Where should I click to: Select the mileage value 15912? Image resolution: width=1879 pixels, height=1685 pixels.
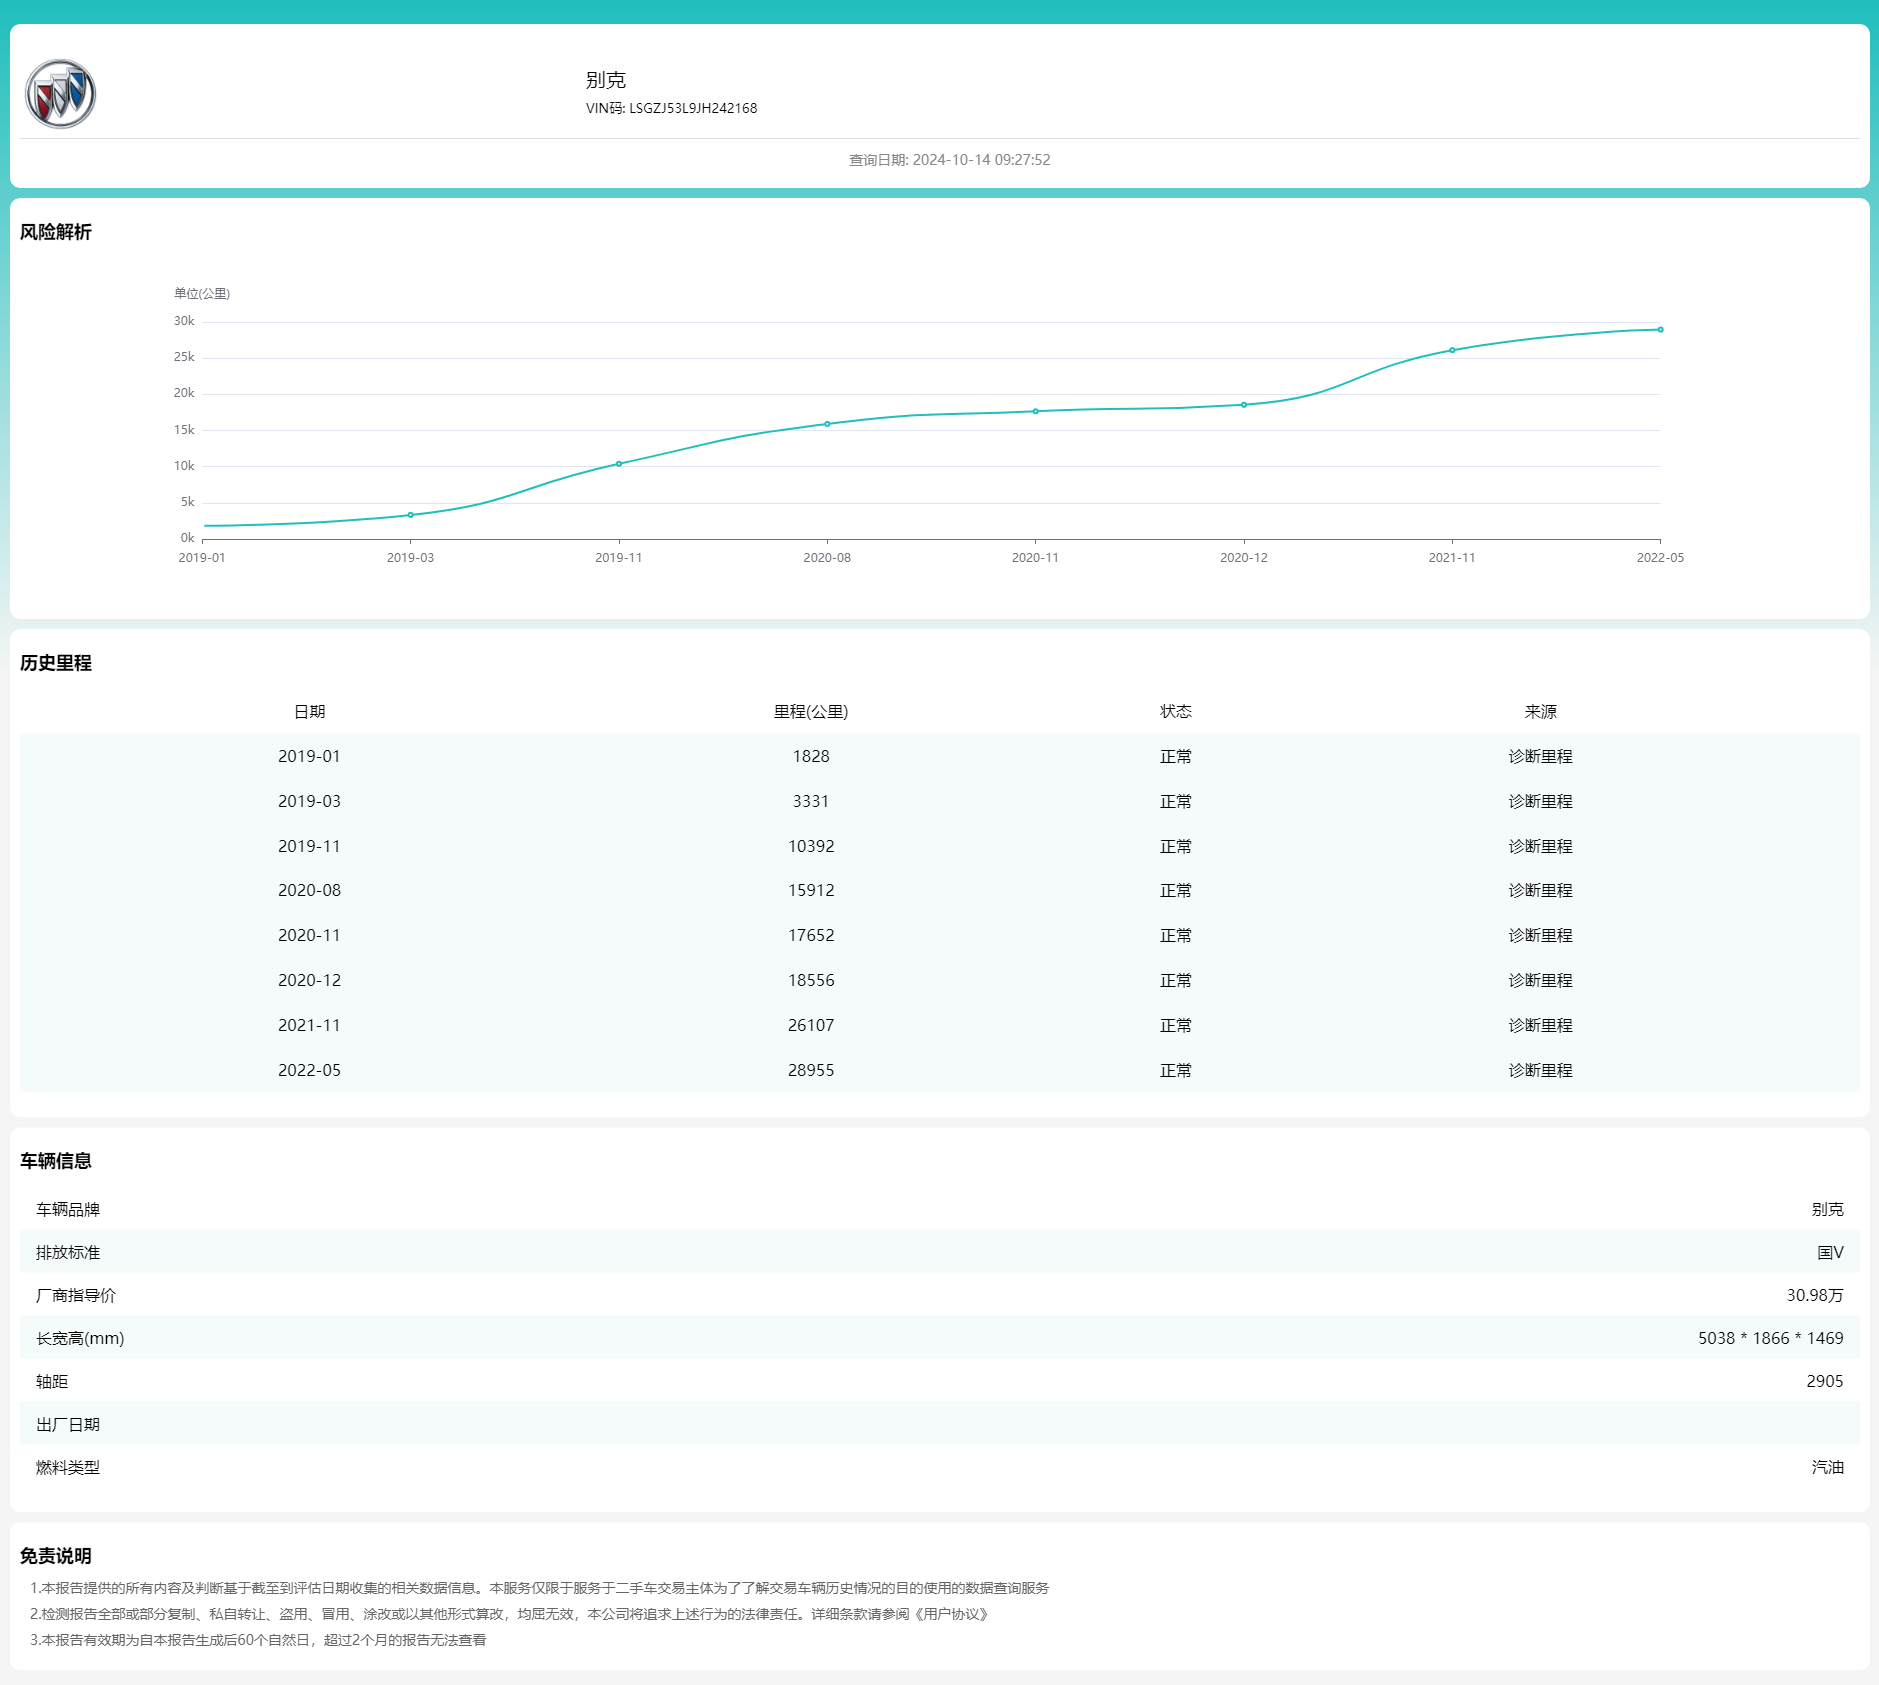811,890
